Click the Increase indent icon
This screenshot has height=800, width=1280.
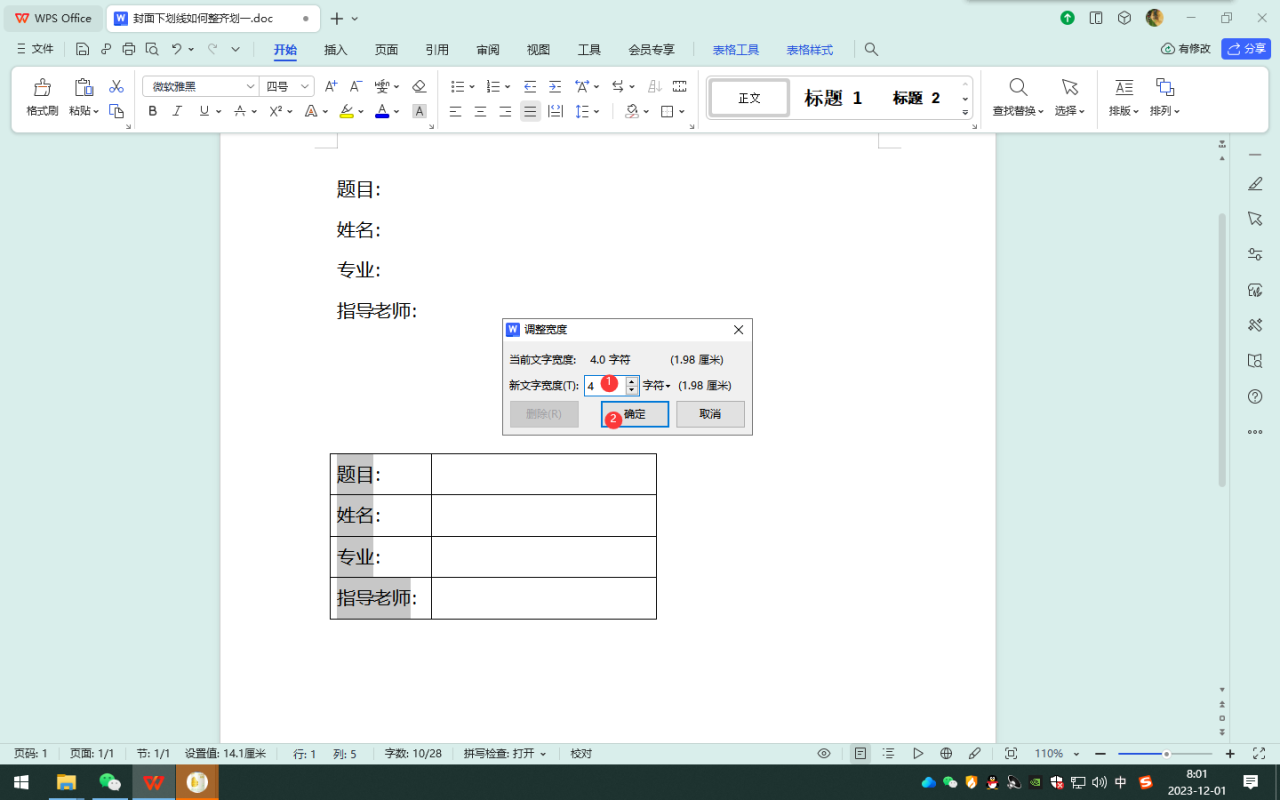[555, 87]
